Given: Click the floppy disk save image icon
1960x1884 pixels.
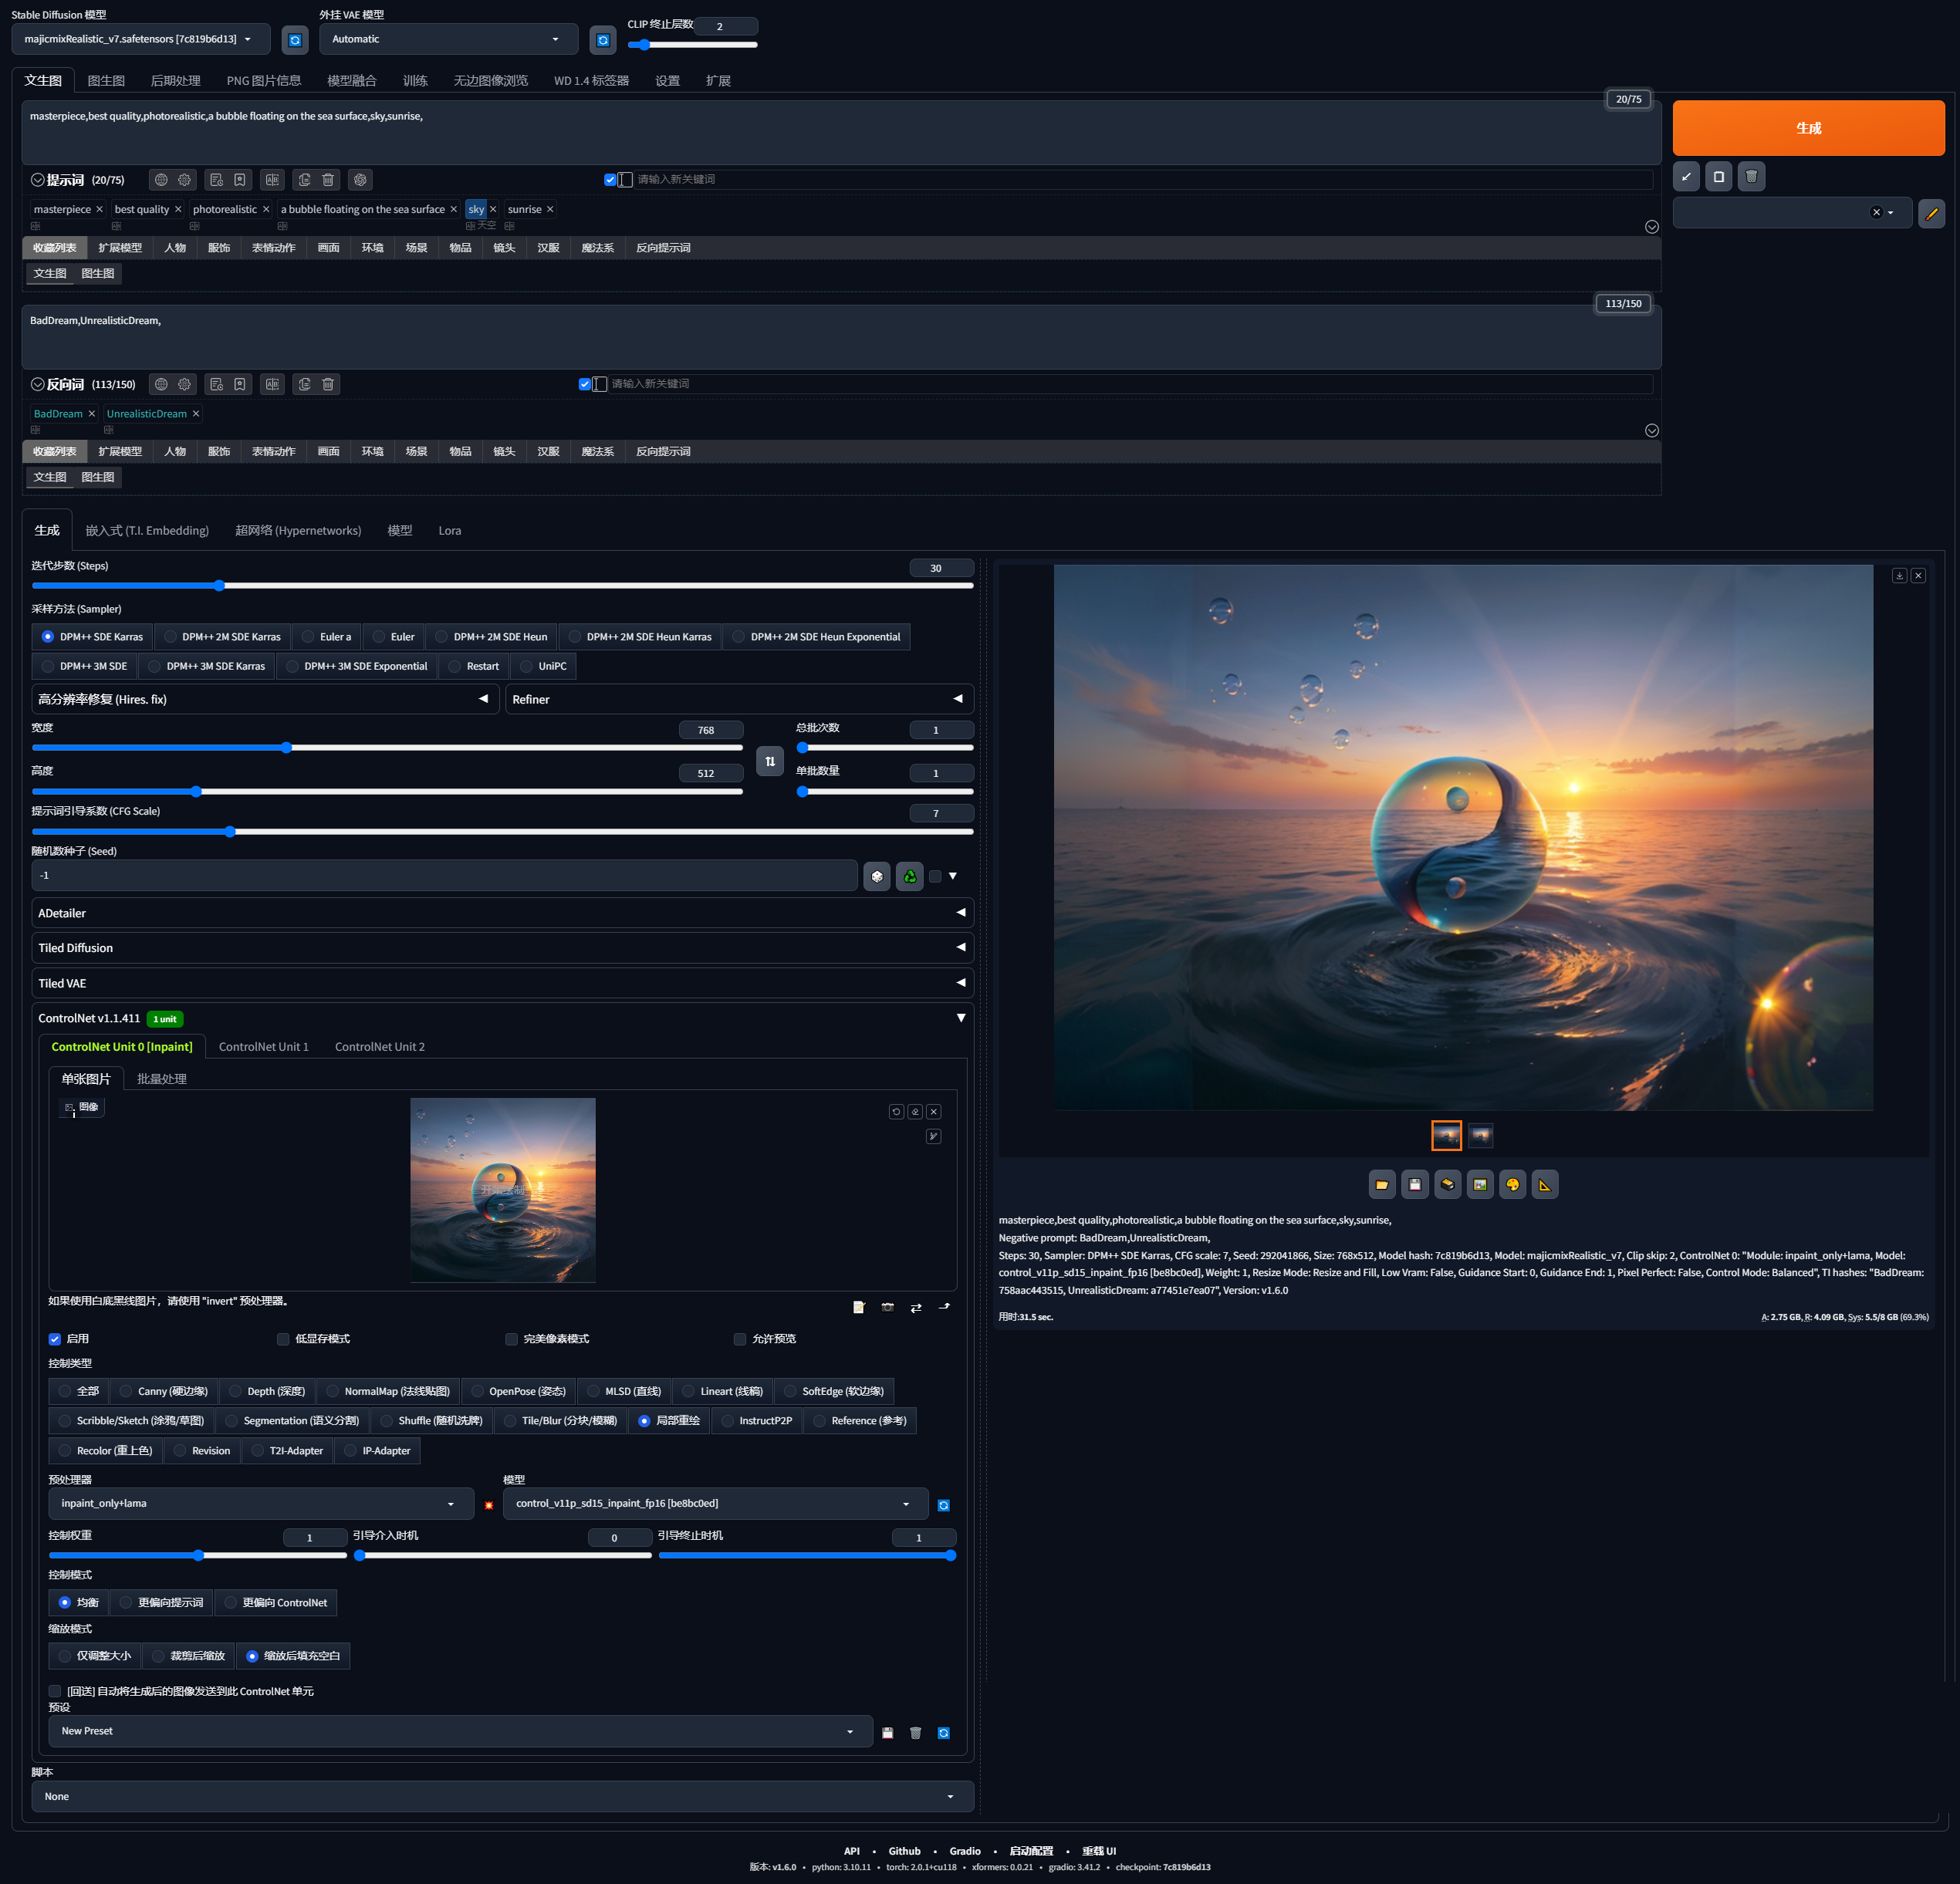Looking at the screenshot, I should tap(1414, 1185).
